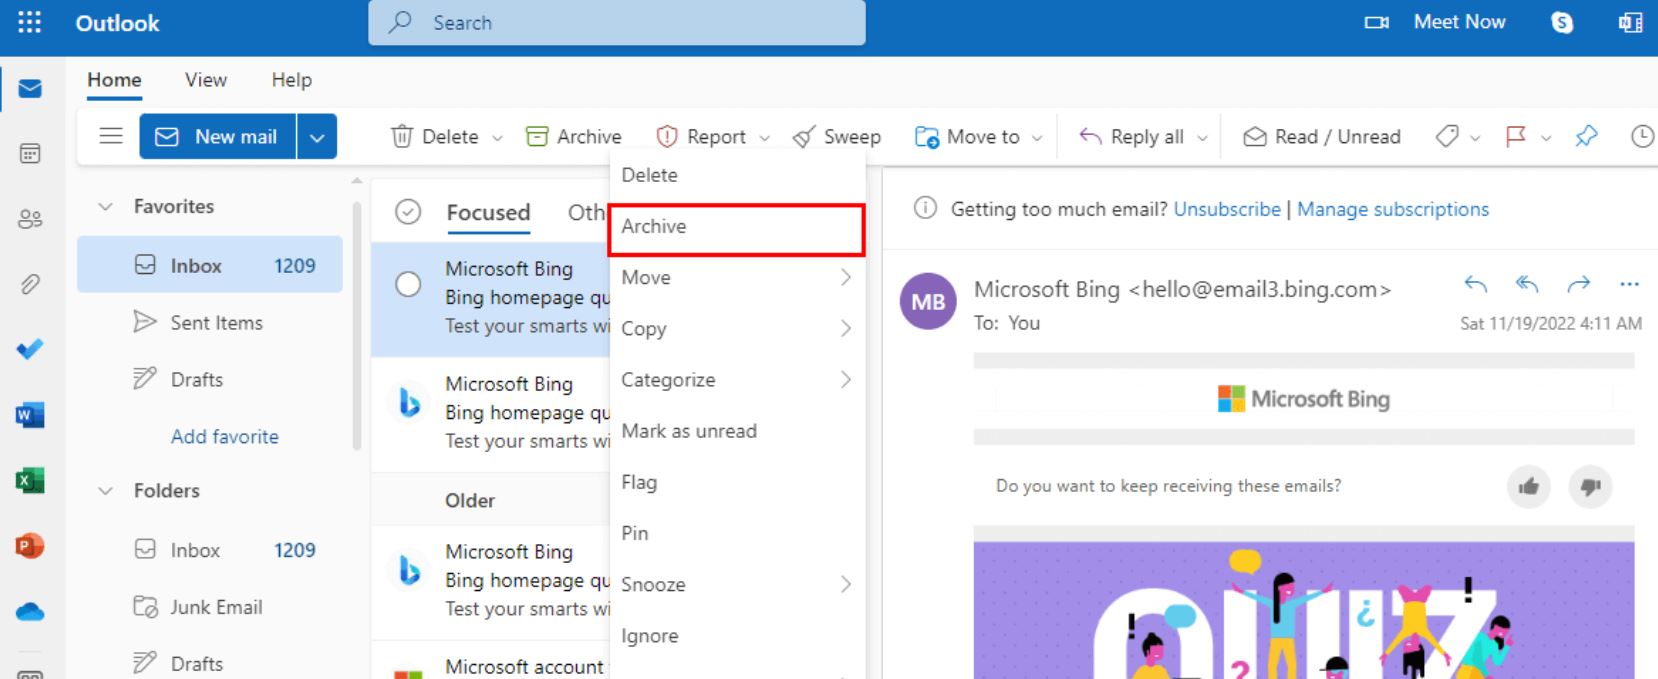Click the Add favorite link
The image size is (1658, 679).
pos(225,437)
